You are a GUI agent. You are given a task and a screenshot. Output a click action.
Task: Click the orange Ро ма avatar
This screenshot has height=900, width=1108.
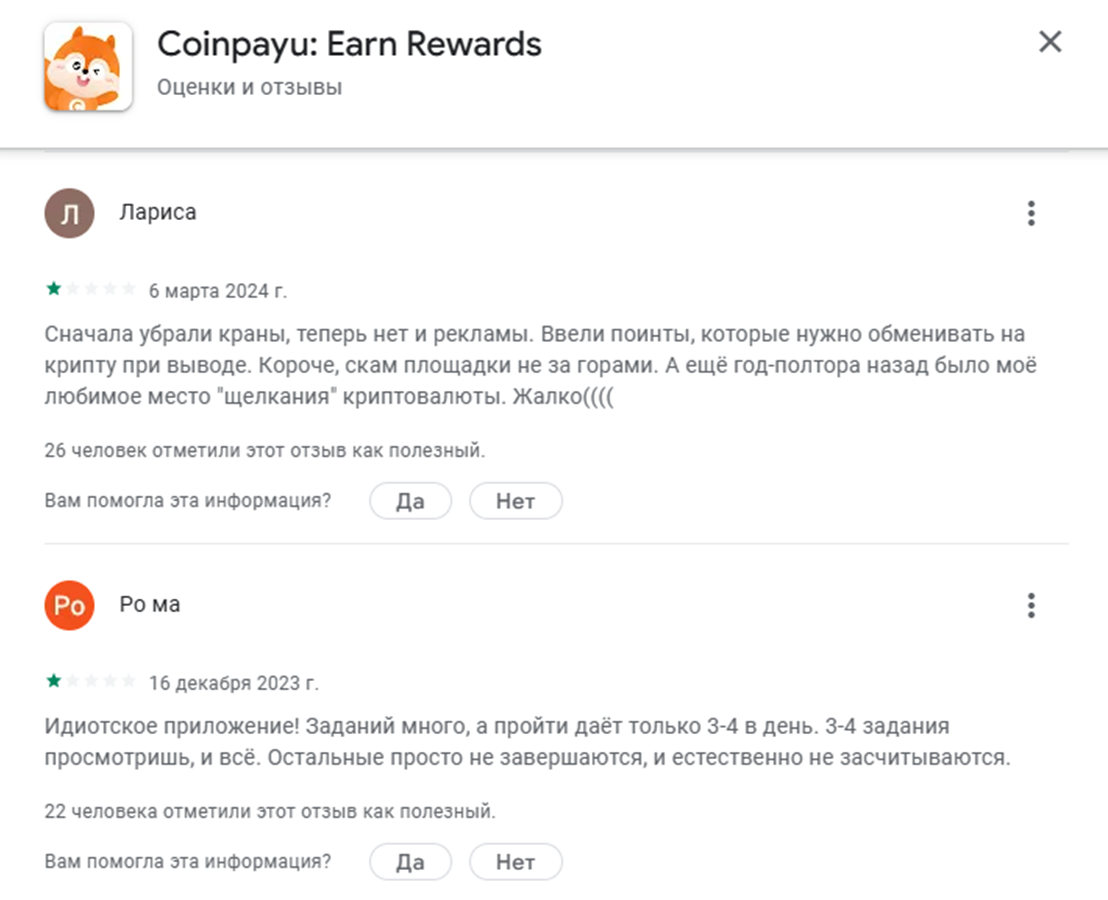tap(69, 605)
